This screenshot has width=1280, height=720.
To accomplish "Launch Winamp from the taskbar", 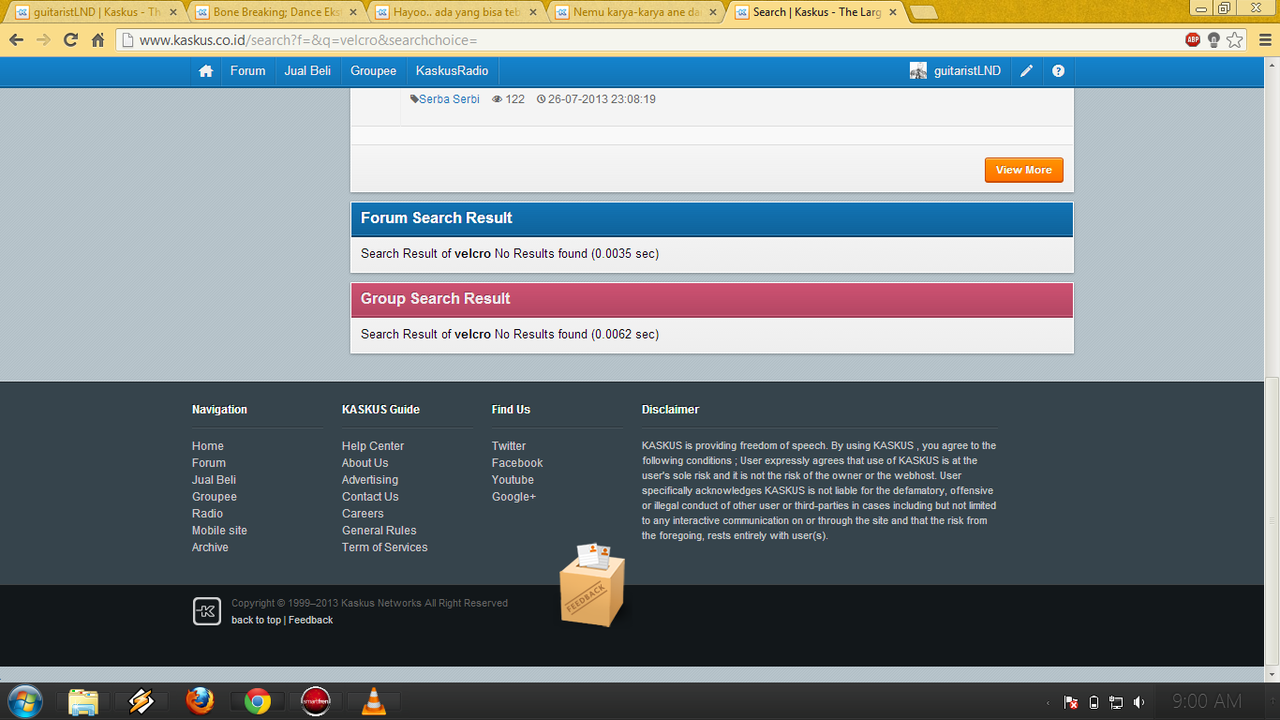I will tap(141, 702).
